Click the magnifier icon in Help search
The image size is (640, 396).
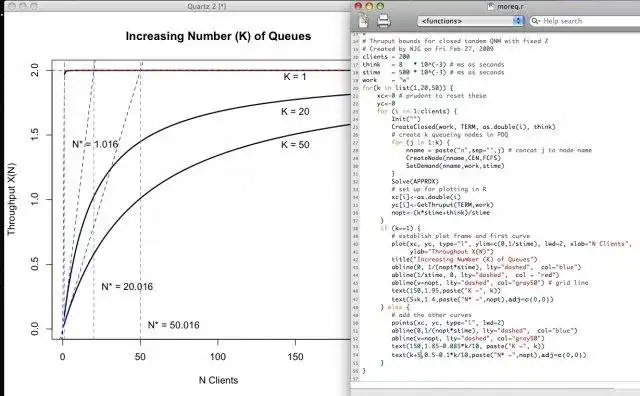[536, 21]
